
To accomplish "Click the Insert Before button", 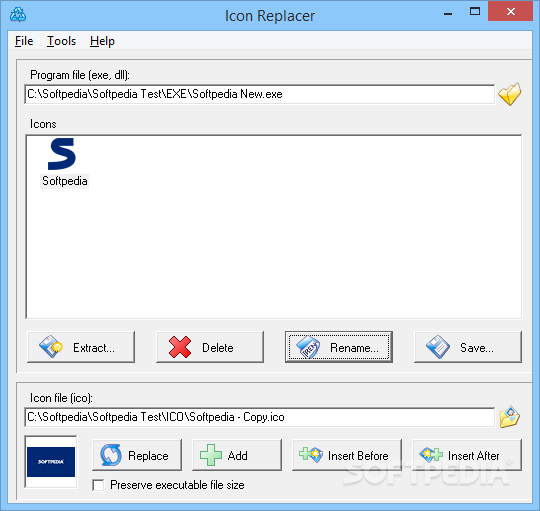I will [x=347, y=455].
